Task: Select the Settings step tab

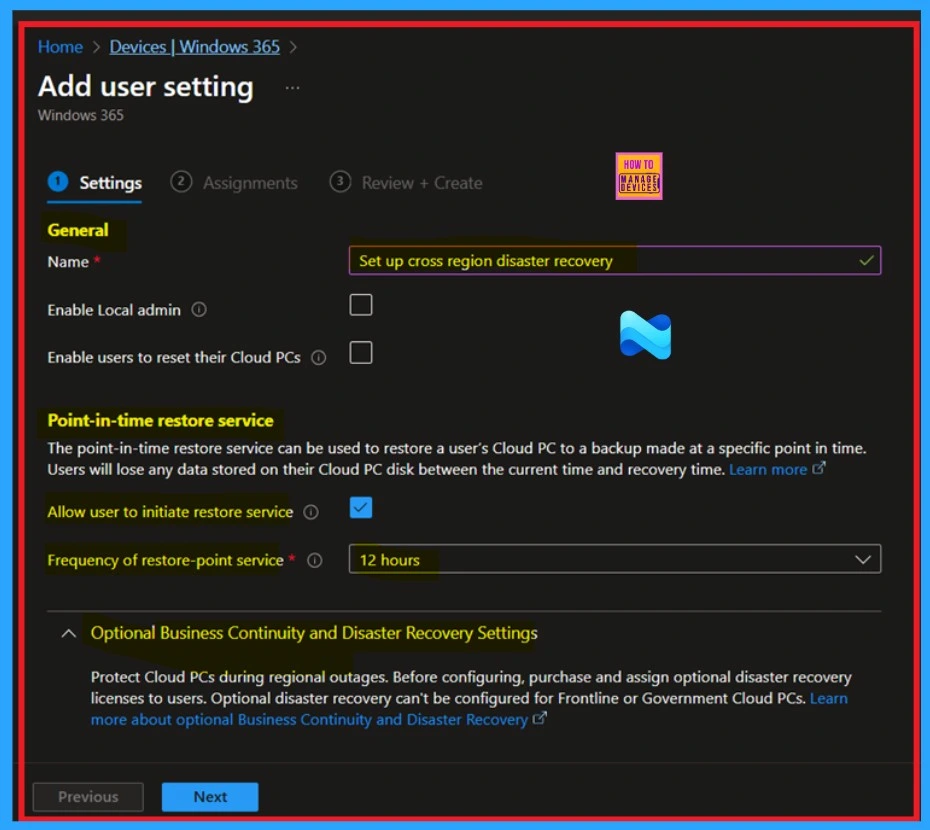Action: (95, 183)
